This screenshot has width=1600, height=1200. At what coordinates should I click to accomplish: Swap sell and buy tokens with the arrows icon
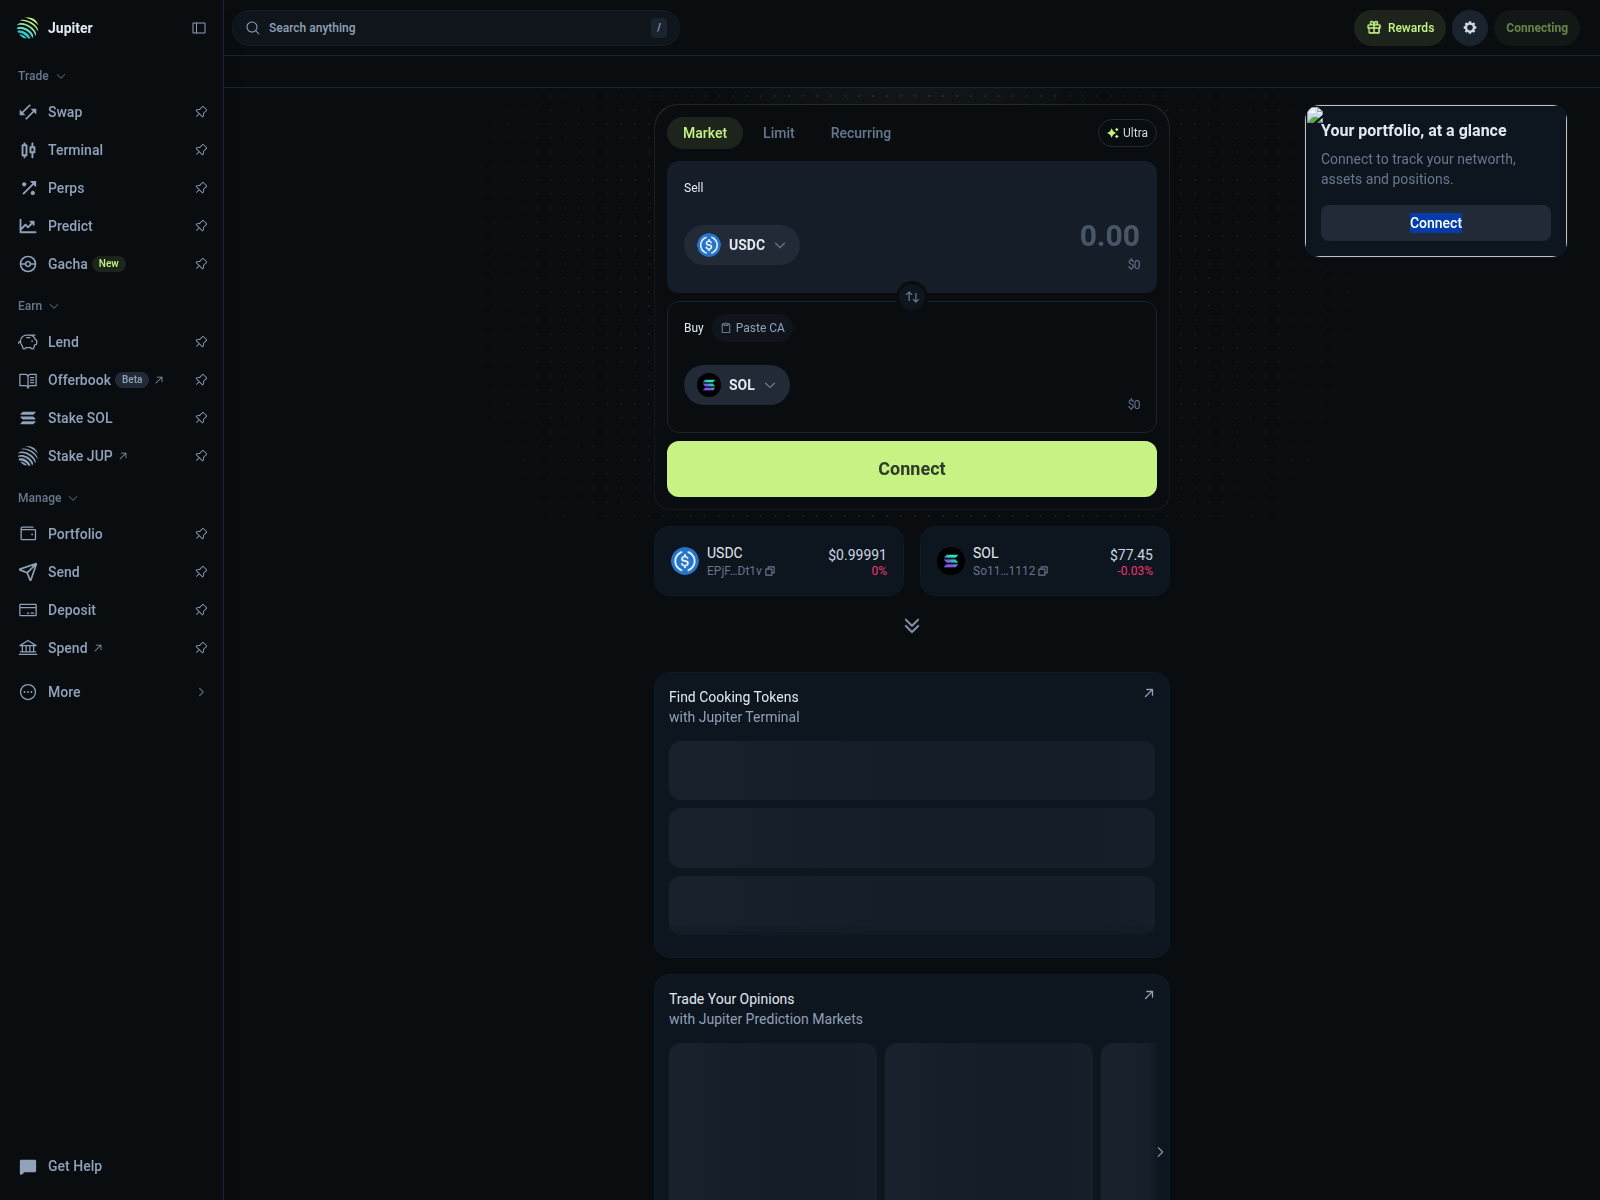(912, 297)
